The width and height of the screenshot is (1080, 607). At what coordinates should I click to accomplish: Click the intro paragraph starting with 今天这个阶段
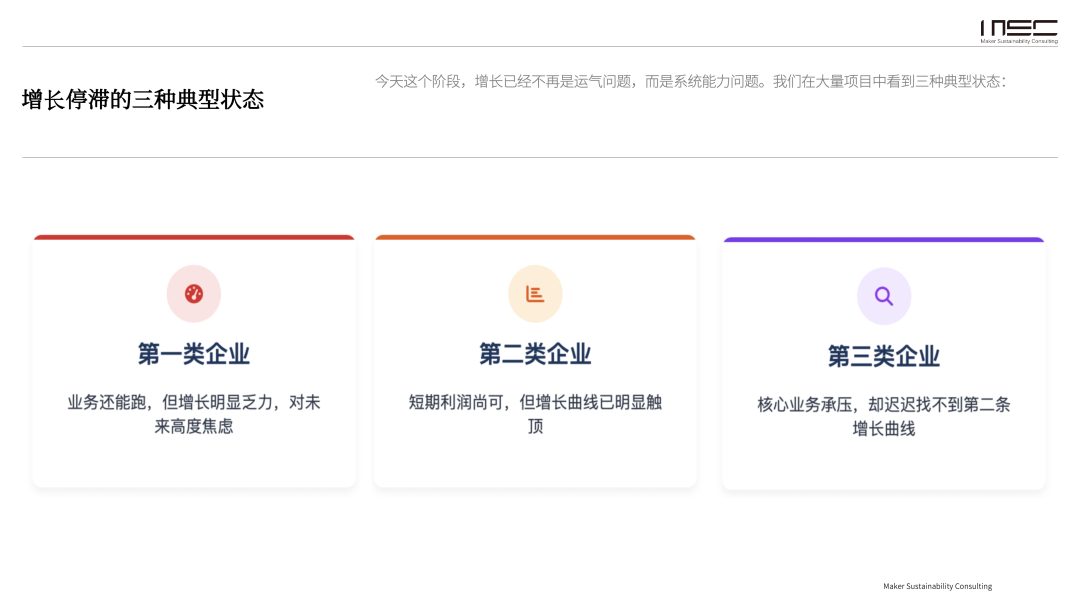click(x=690, y=81)
